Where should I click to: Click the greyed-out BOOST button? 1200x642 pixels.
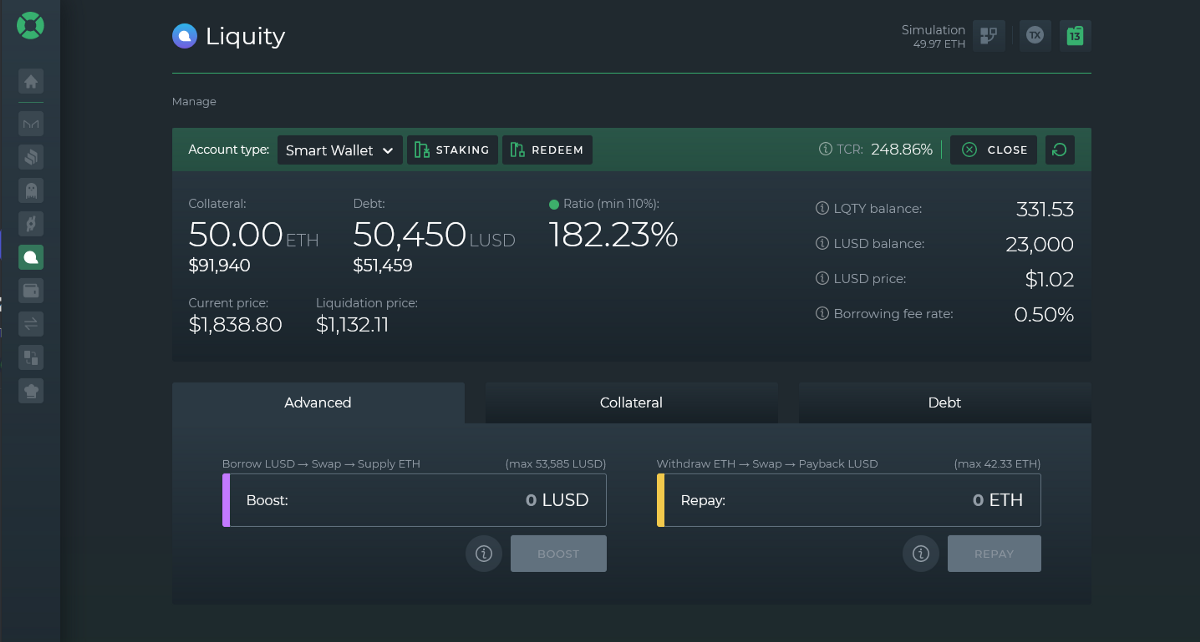559,554
